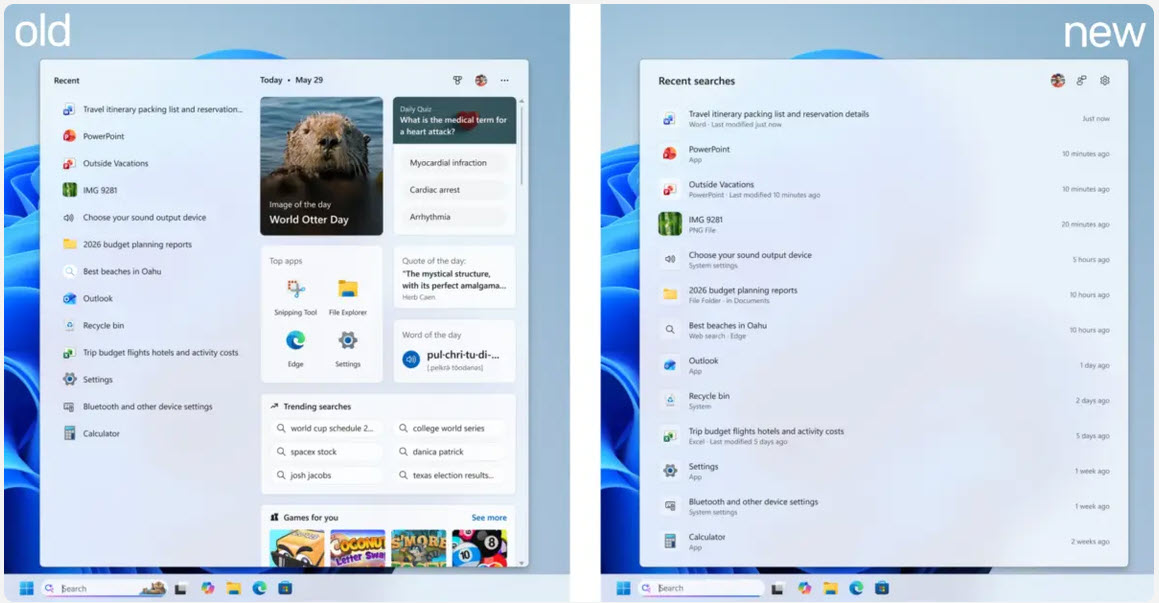The height and width of the screenshot is (603, 1159).
Task: Click the Calculator icon in new panel list
Action: [670, 542]
